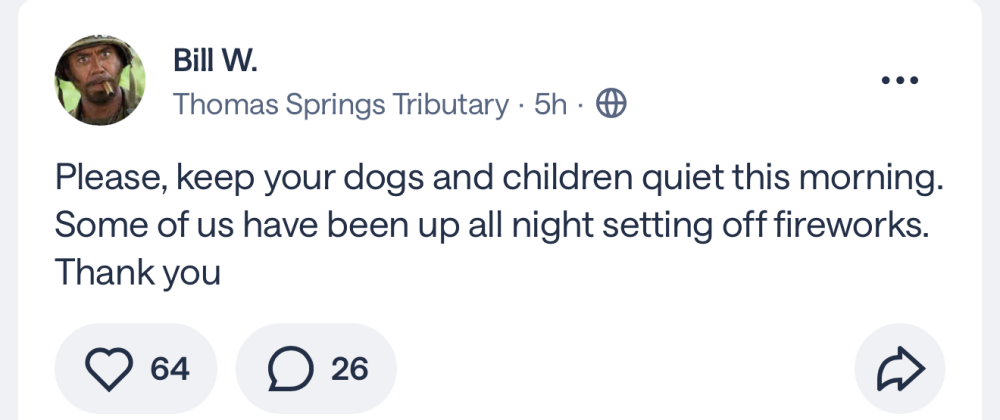Open the Thomas Springs Tributary neighborhood
The image size is (1000, 420).
point(341,104)
